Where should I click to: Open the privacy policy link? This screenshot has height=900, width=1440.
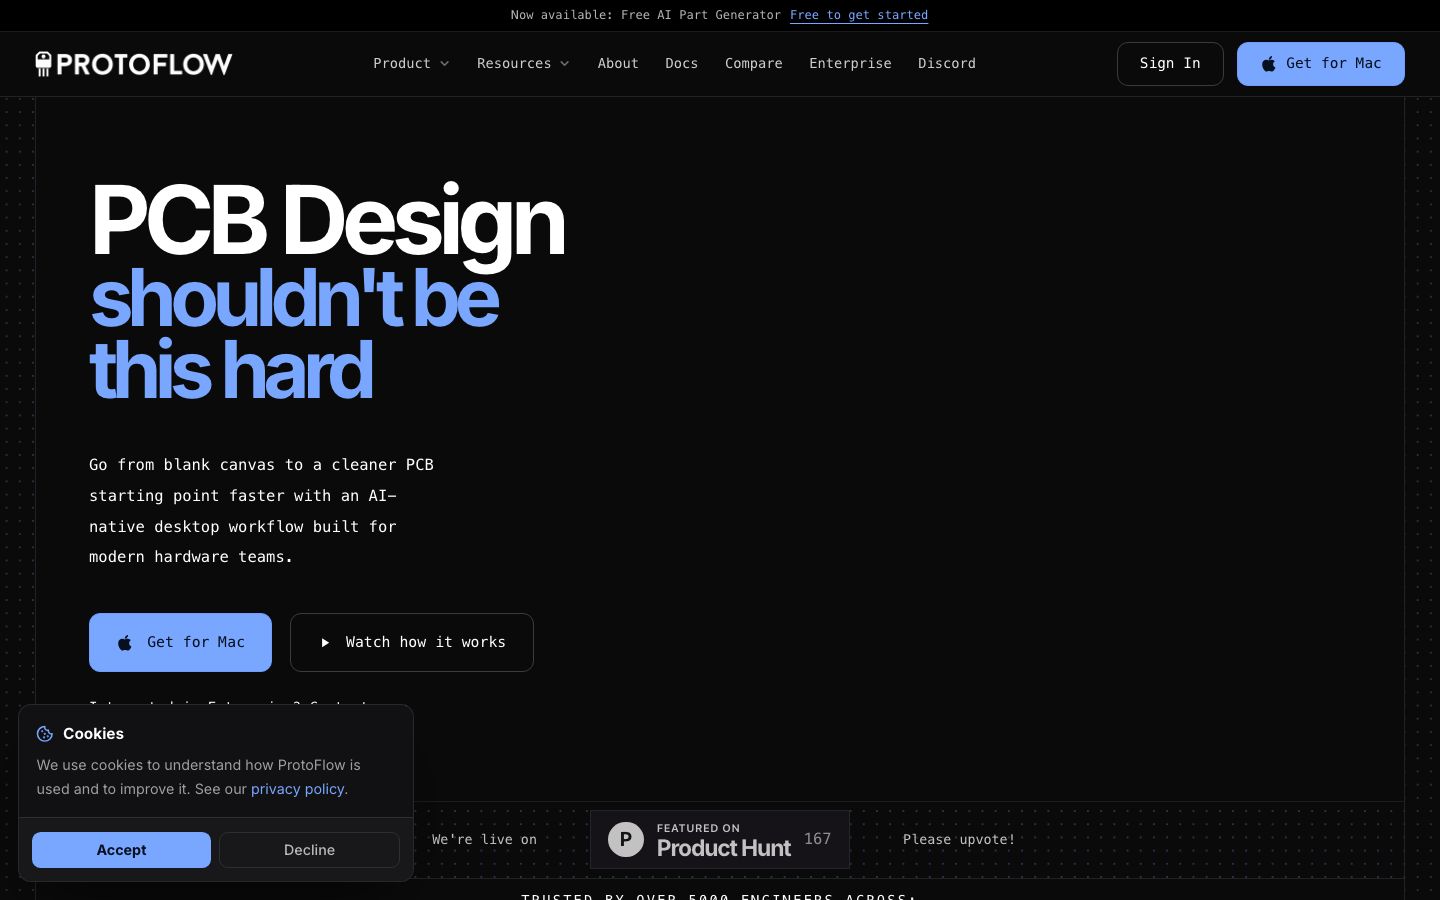click(298, 789)
